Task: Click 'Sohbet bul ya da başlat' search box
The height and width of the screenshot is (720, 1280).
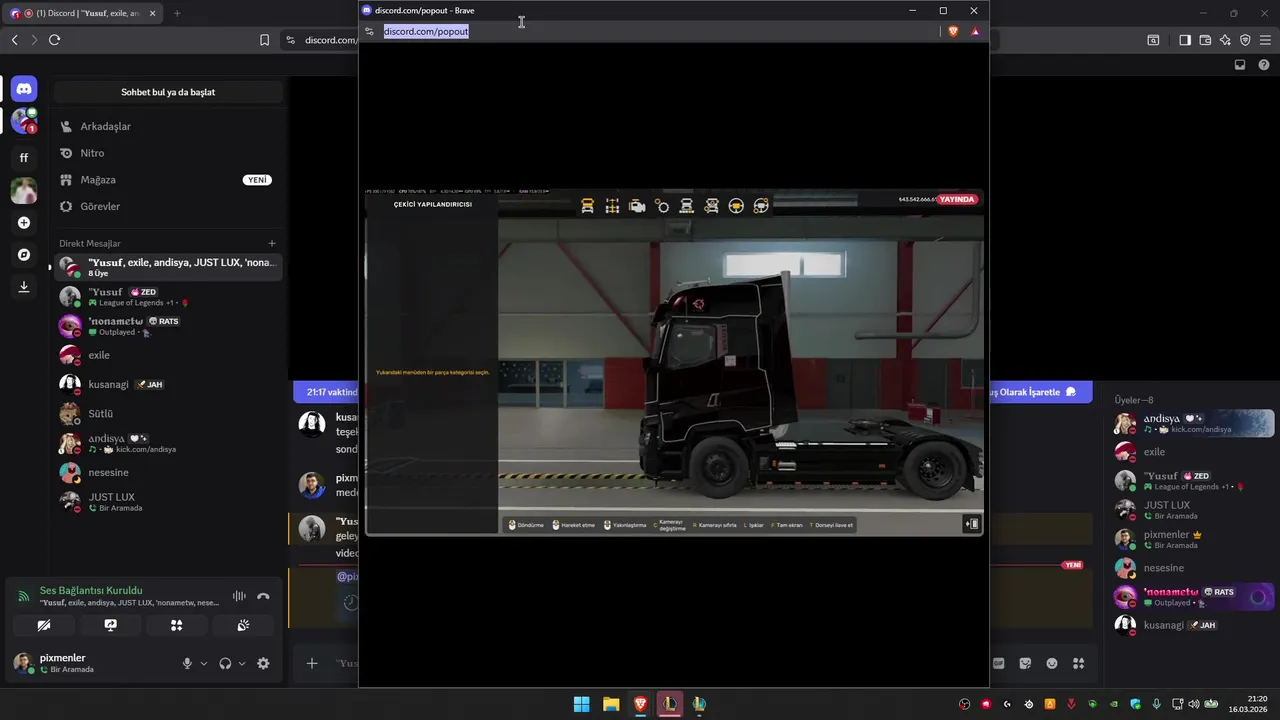Action: [168, 92]
